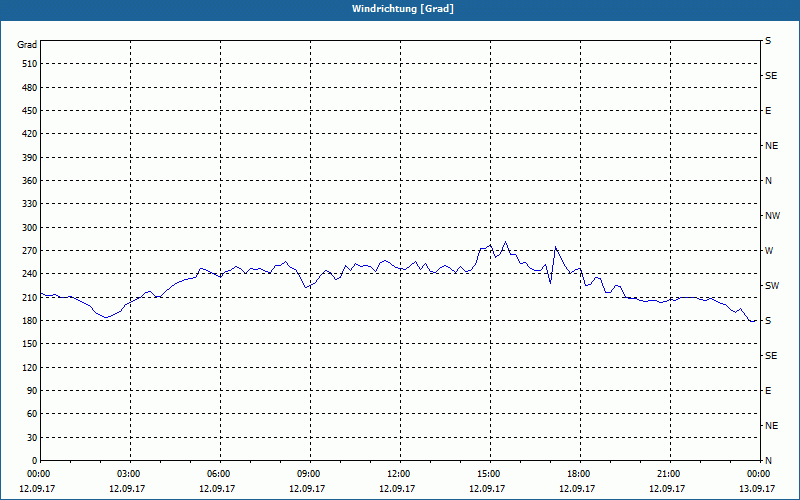Viewport: 800px width, 500px height.
Task: Click the 90 degree axis label
Action: (32, 391)
